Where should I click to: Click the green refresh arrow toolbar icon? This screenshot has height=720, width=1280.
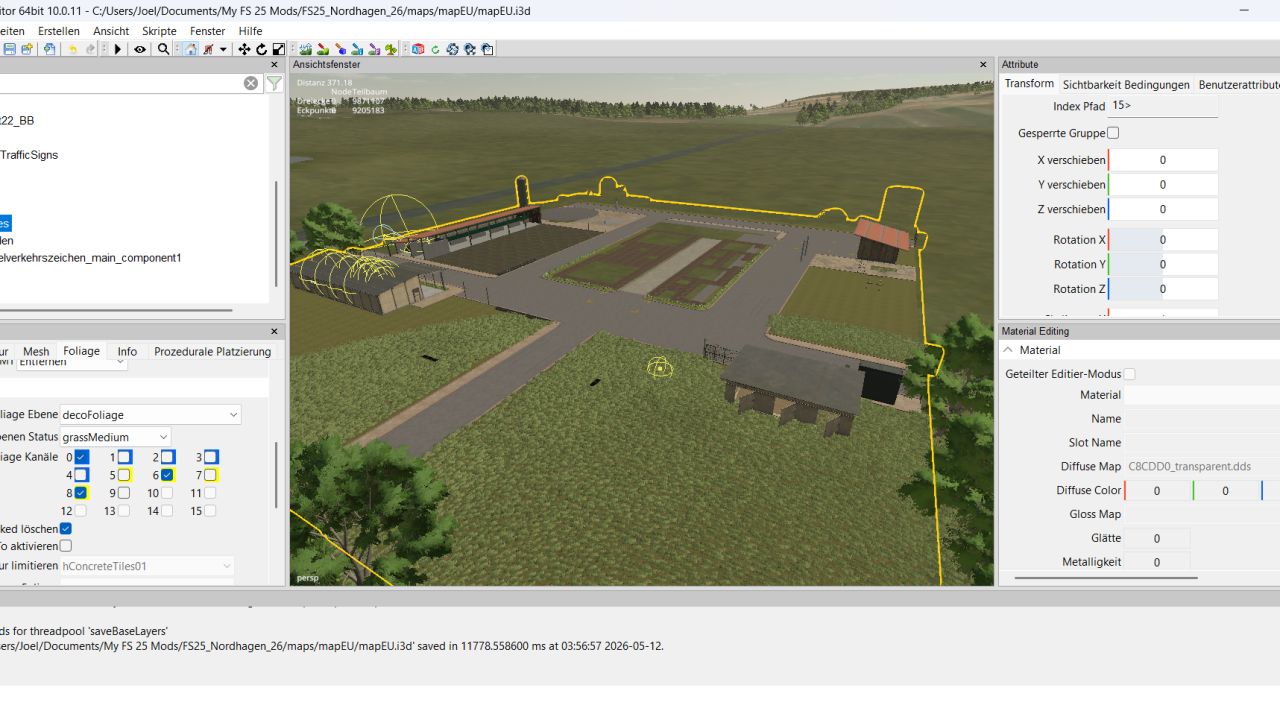pos(436,49)
